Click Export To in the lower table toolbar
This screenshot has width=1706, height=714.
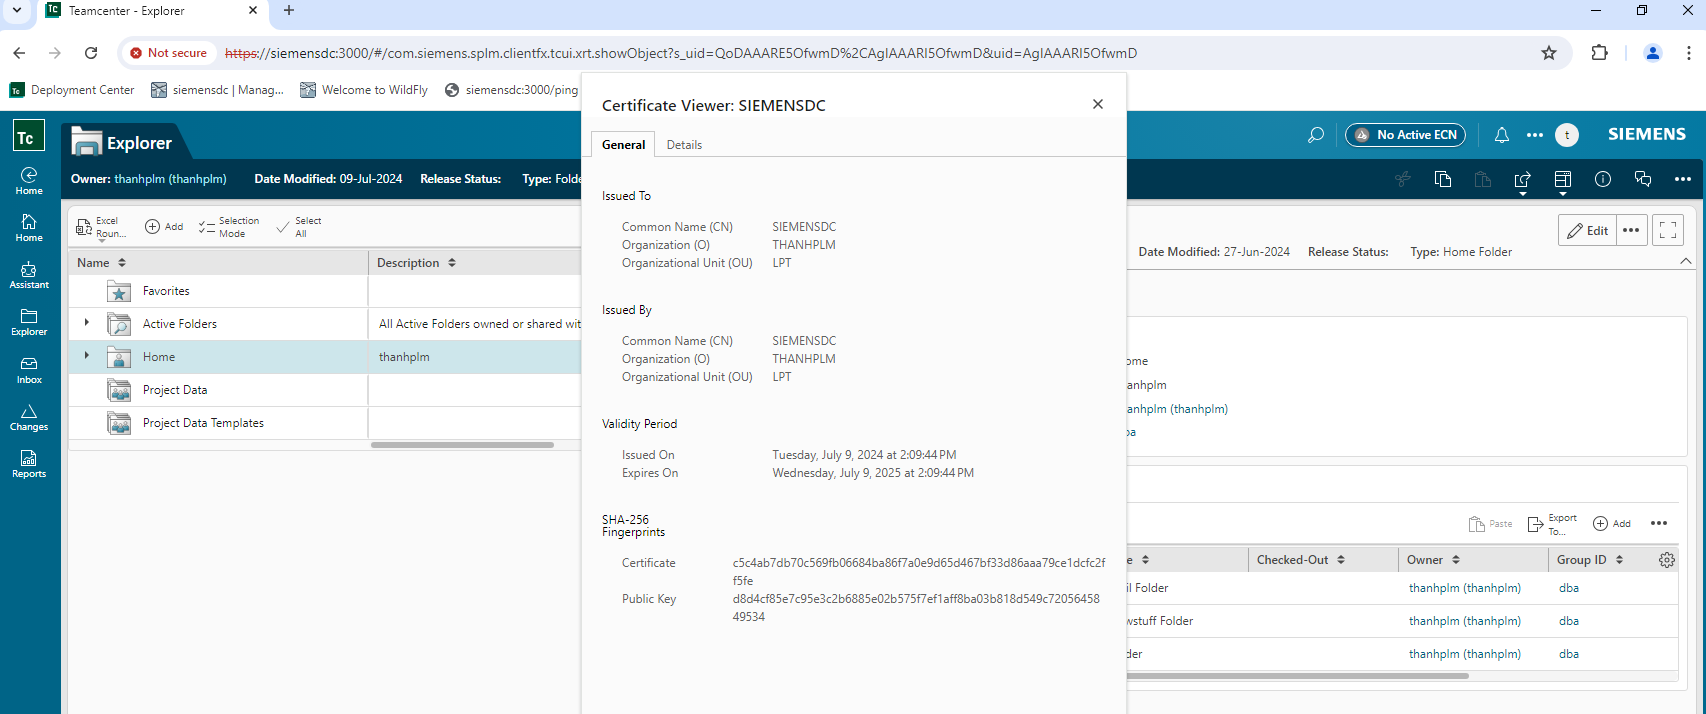click(1552, 524)
